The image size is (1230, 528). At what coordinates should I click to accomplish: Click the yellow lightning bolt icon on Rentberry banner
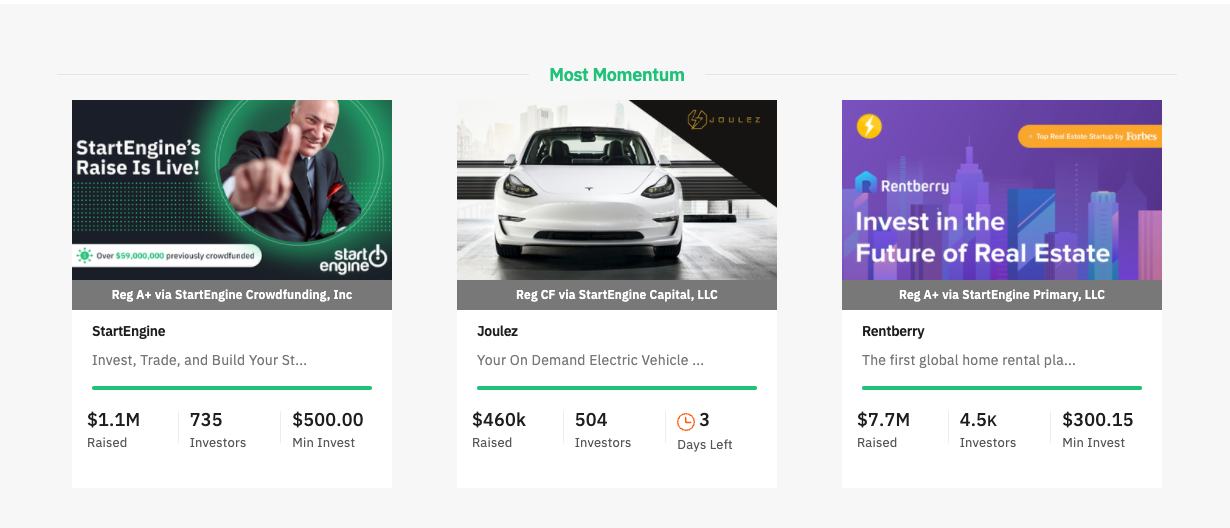pos(869,126)
